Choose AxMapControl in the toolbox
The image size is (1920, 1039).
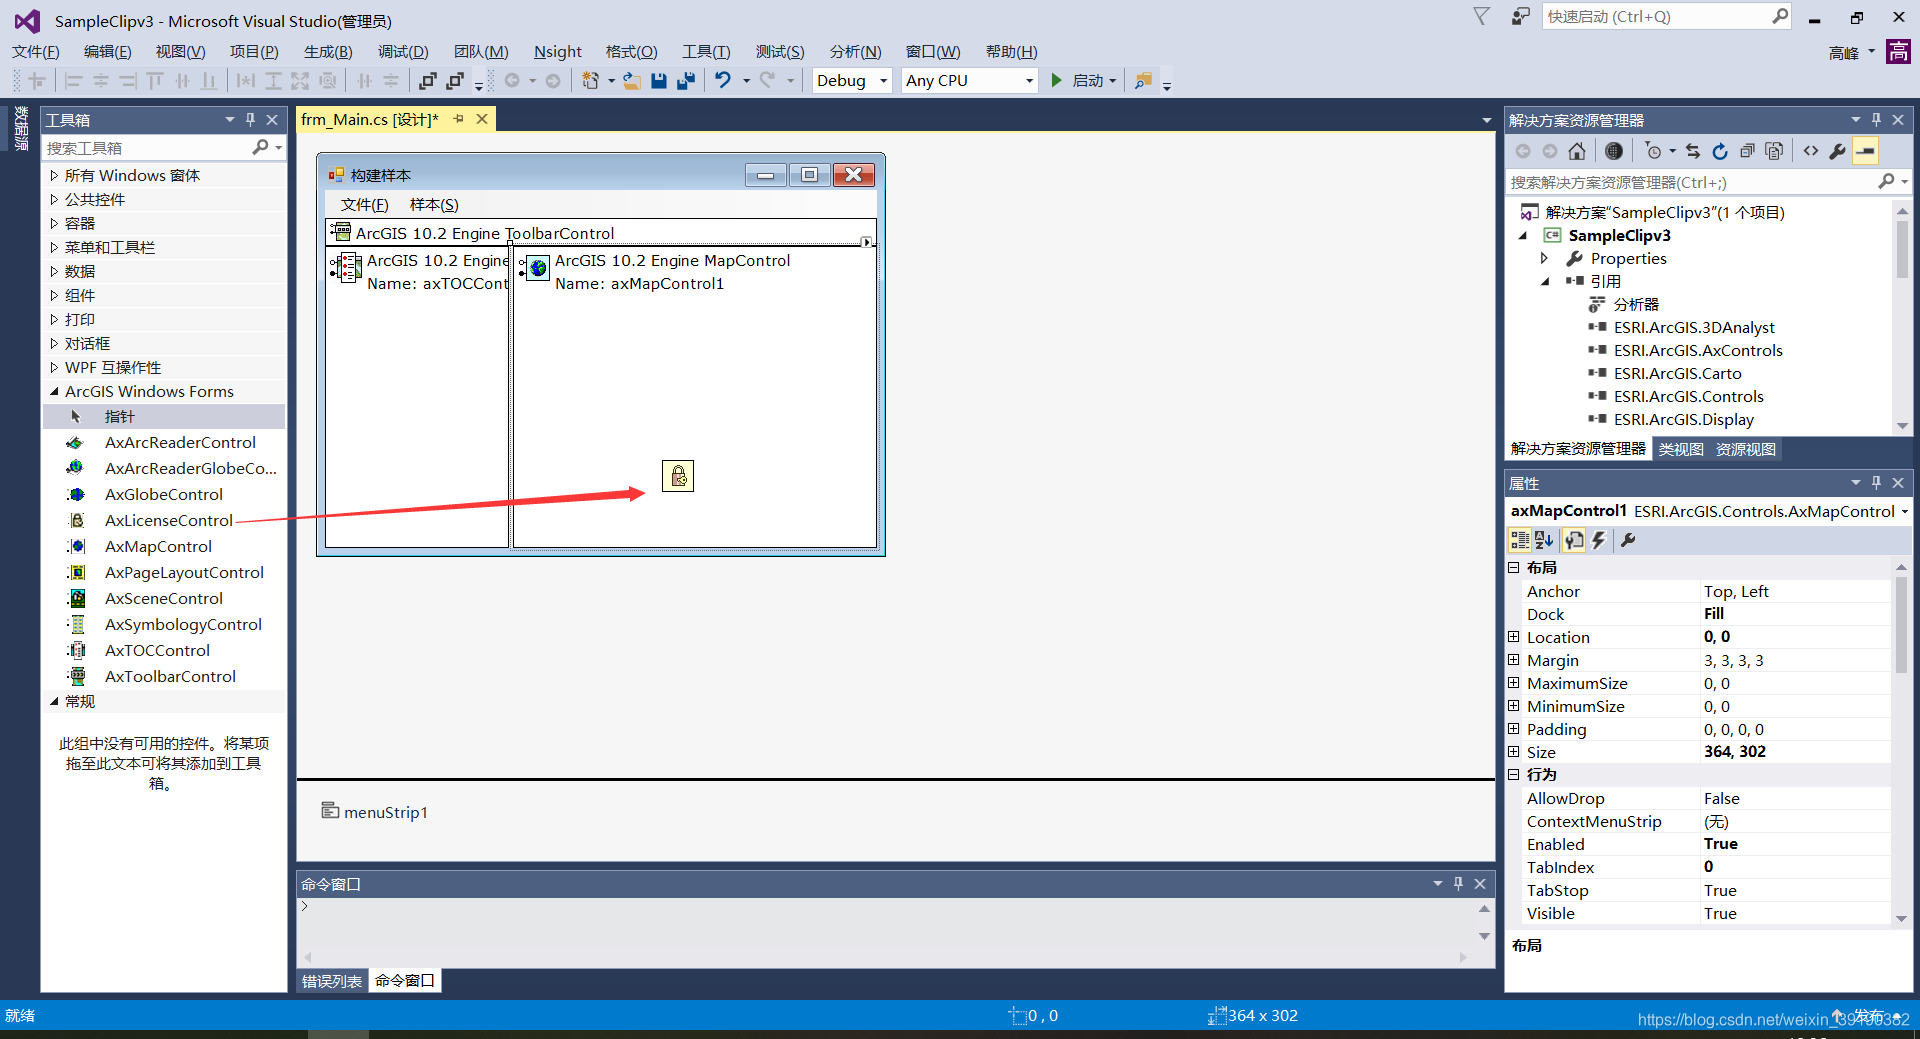158,546
